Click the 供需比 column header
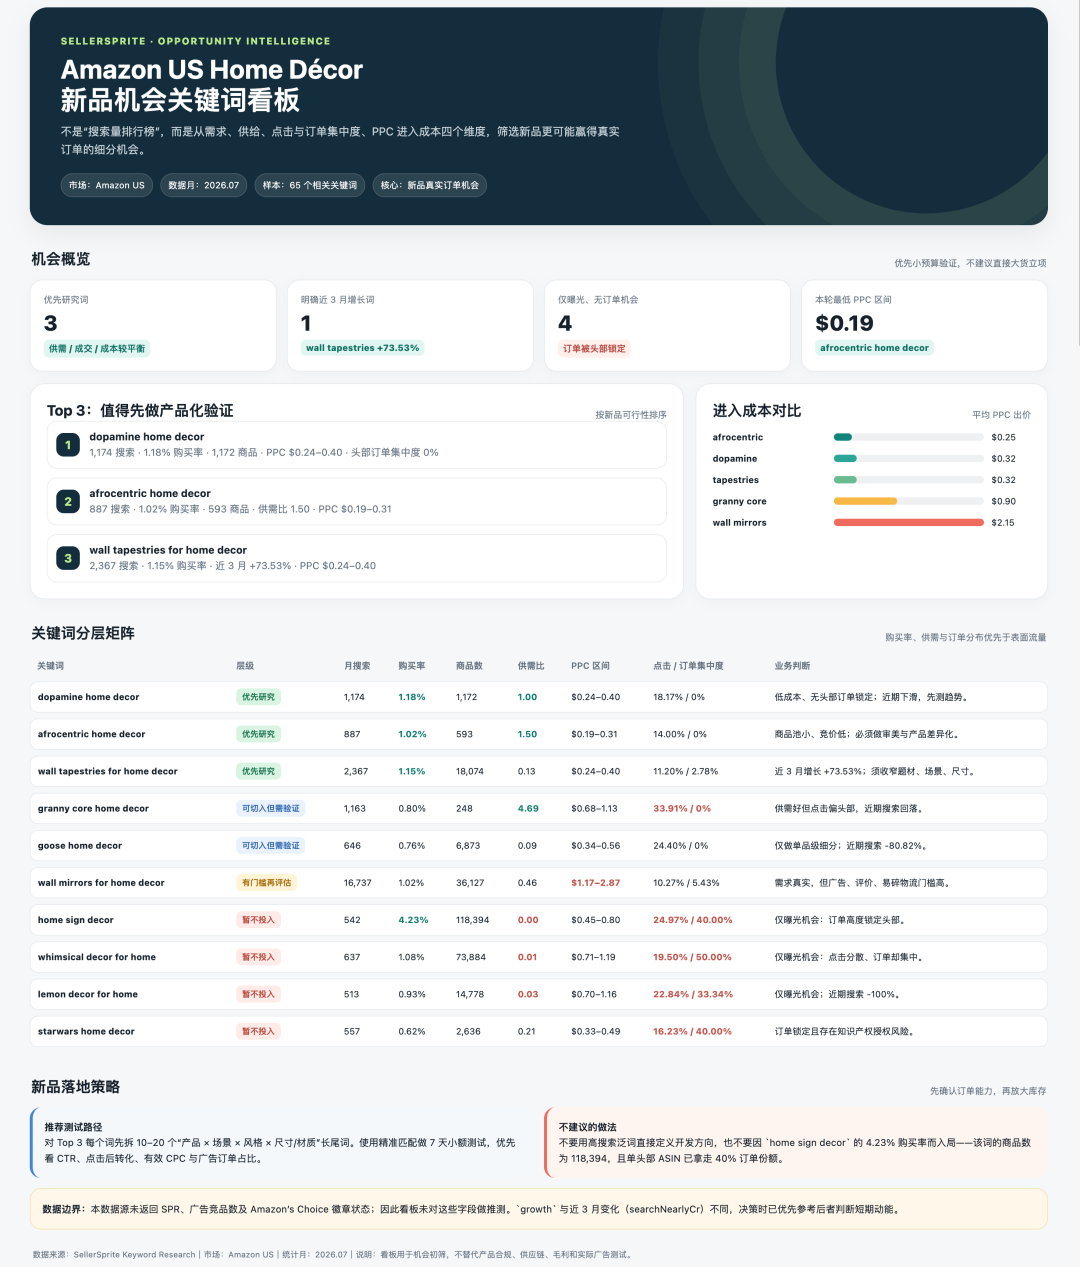 (x=531, y=666)
